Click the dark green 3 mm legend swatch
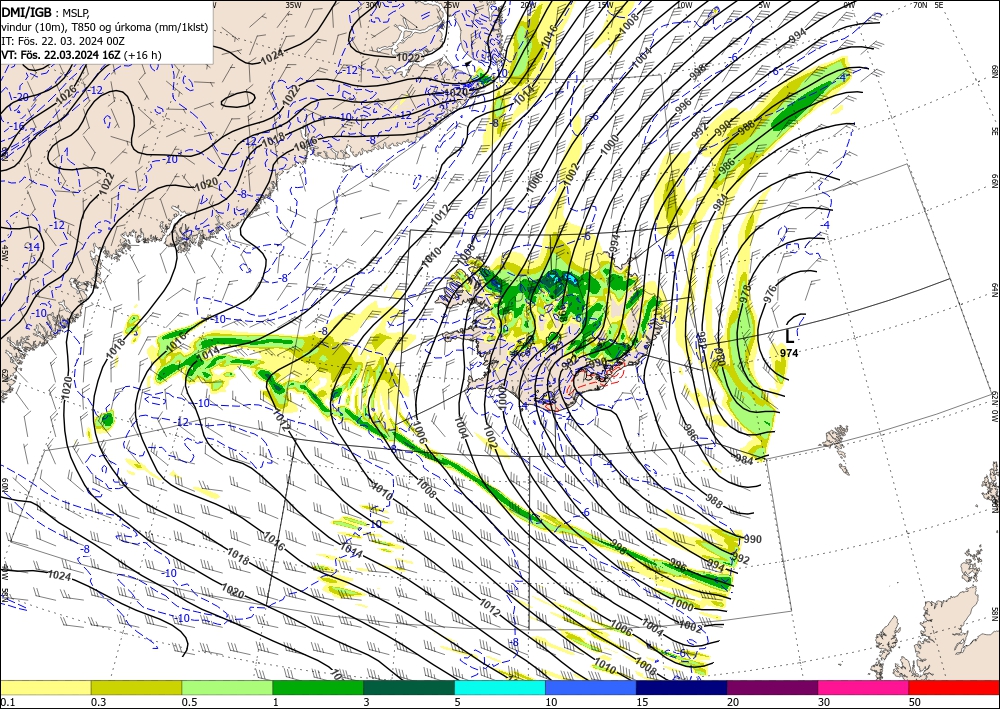1000x709 pixels. click(409, 687)
